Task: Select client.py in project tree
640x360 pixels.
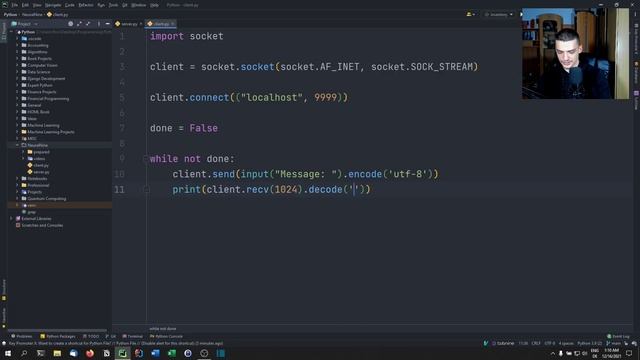Action: (41, 165)
